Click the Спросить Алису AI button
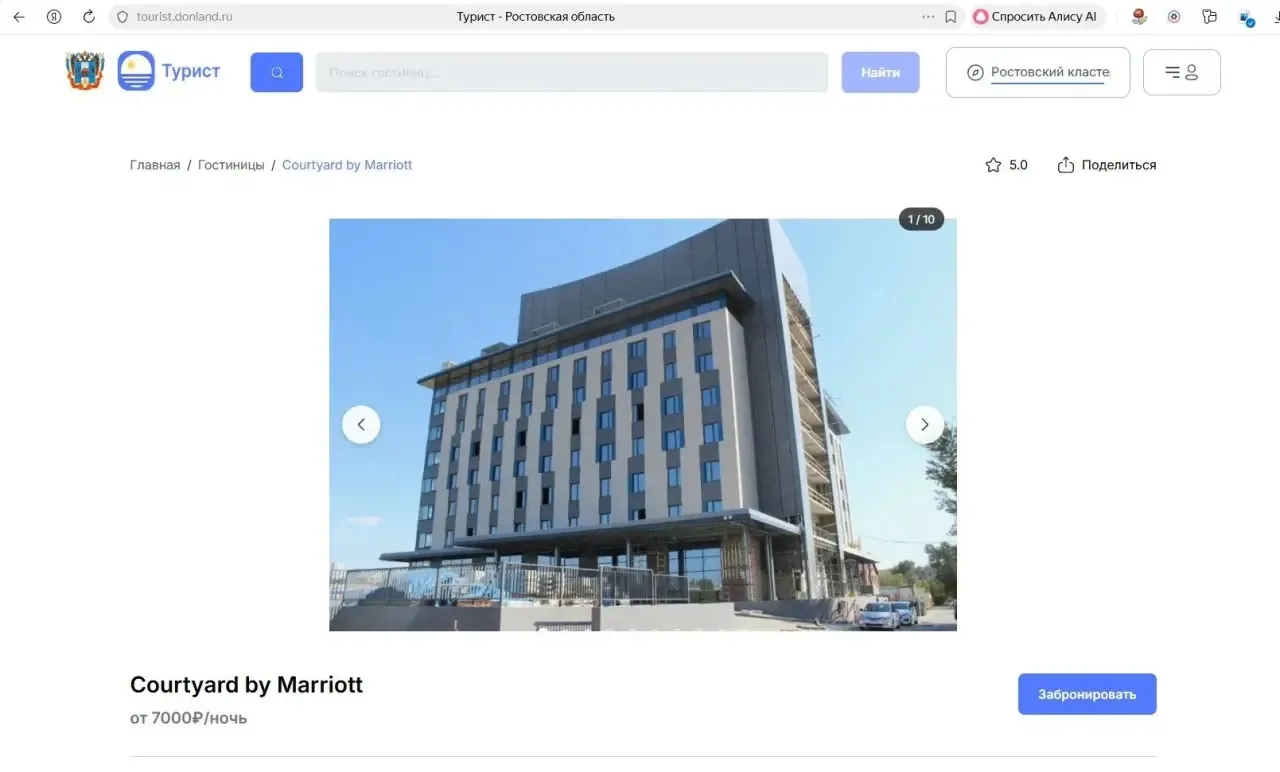 [1035, 17]
